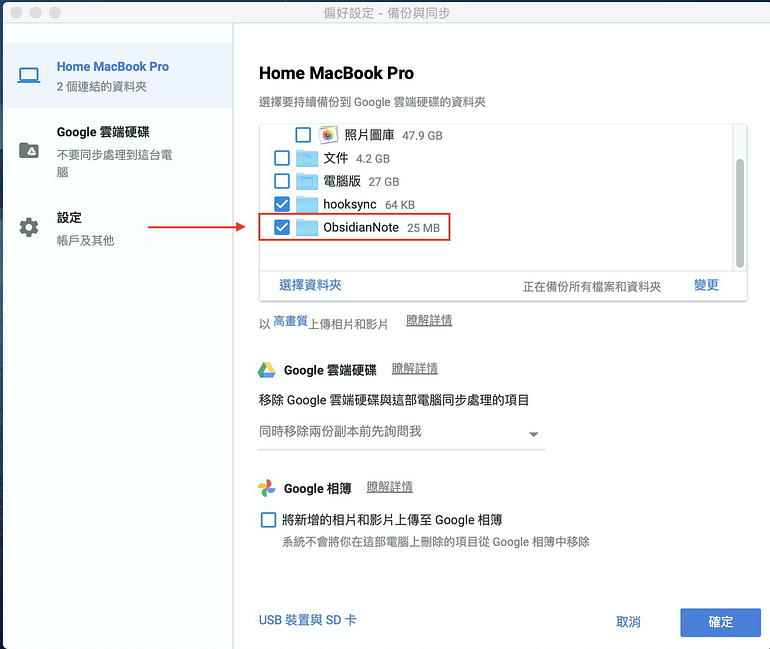Click the 64 KB size text
770x649 pixels.
[x=400, y=205]
